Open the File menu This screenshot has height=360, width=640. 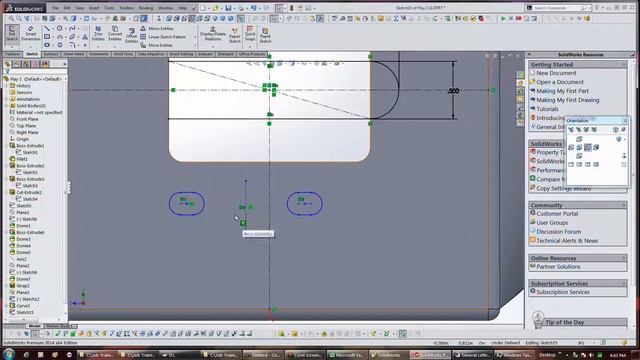[x=55, y=8]
